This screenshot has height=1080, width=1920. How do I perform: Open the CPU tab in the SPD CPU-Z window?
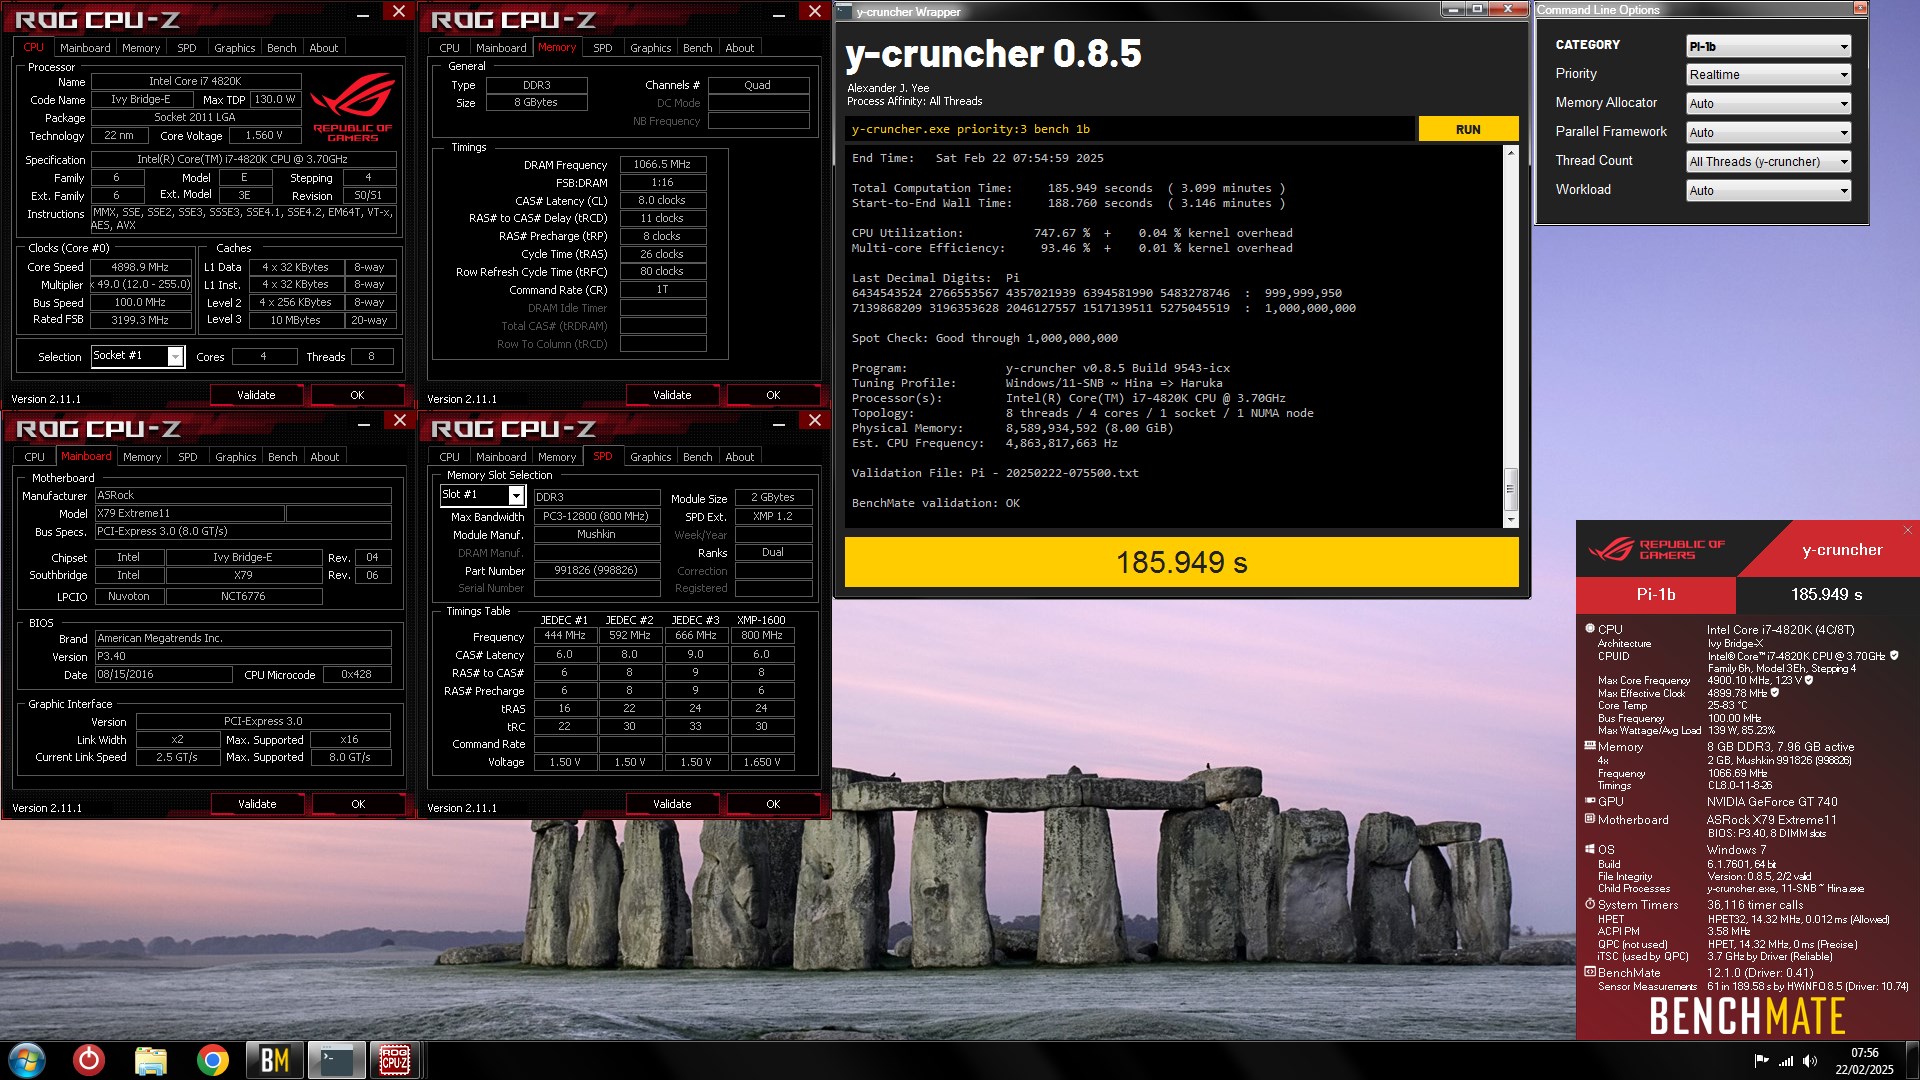pos(450,457)
